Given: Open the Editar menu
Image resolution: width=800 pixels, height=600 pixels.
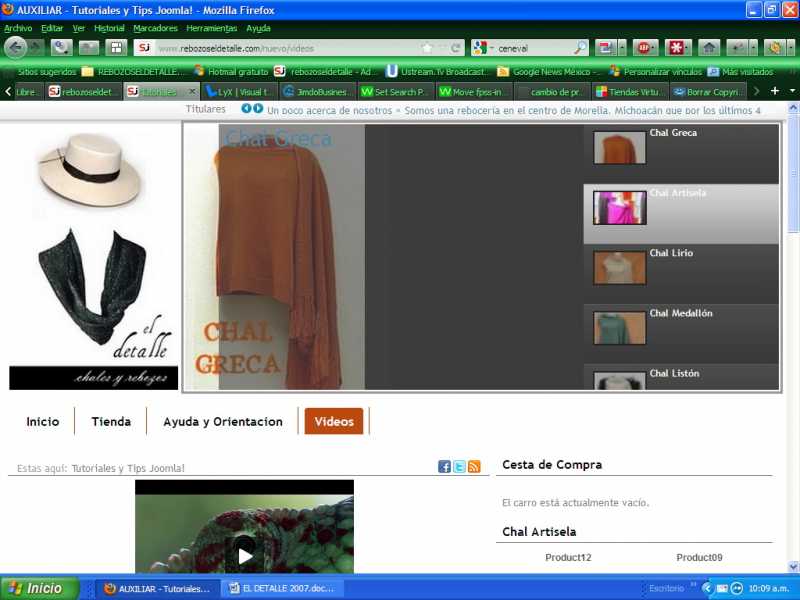Looking at the screenshot, I should [52, 28].
